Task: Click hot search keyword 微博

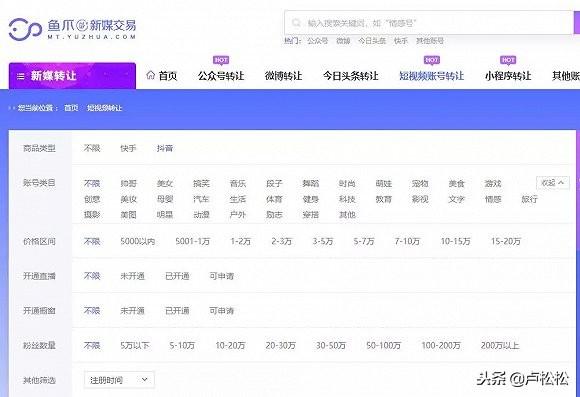Action: [343, 41]
